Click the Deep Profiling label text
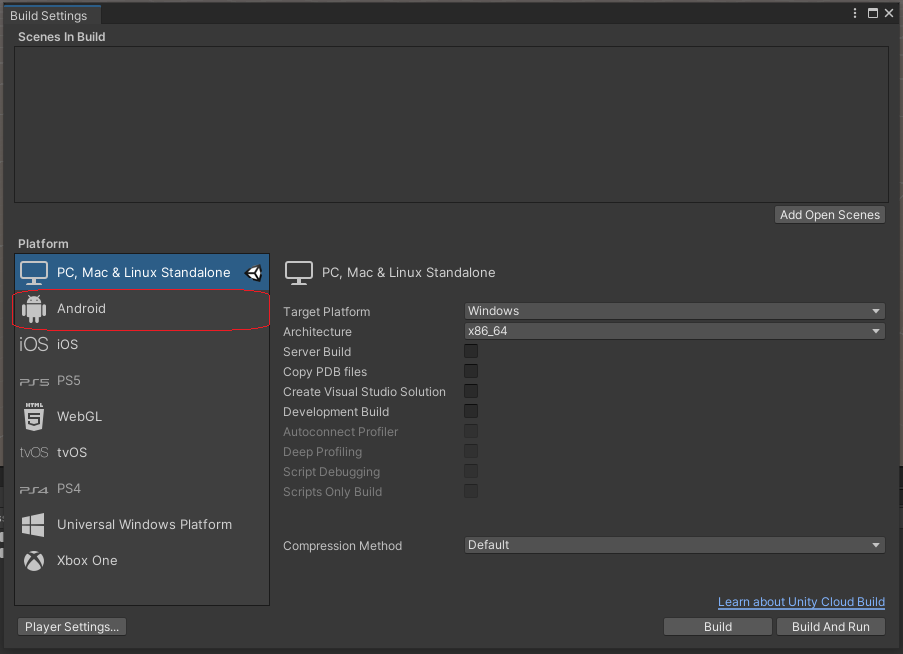This screenshot has width=903, height=654. (x=322, y=452)
